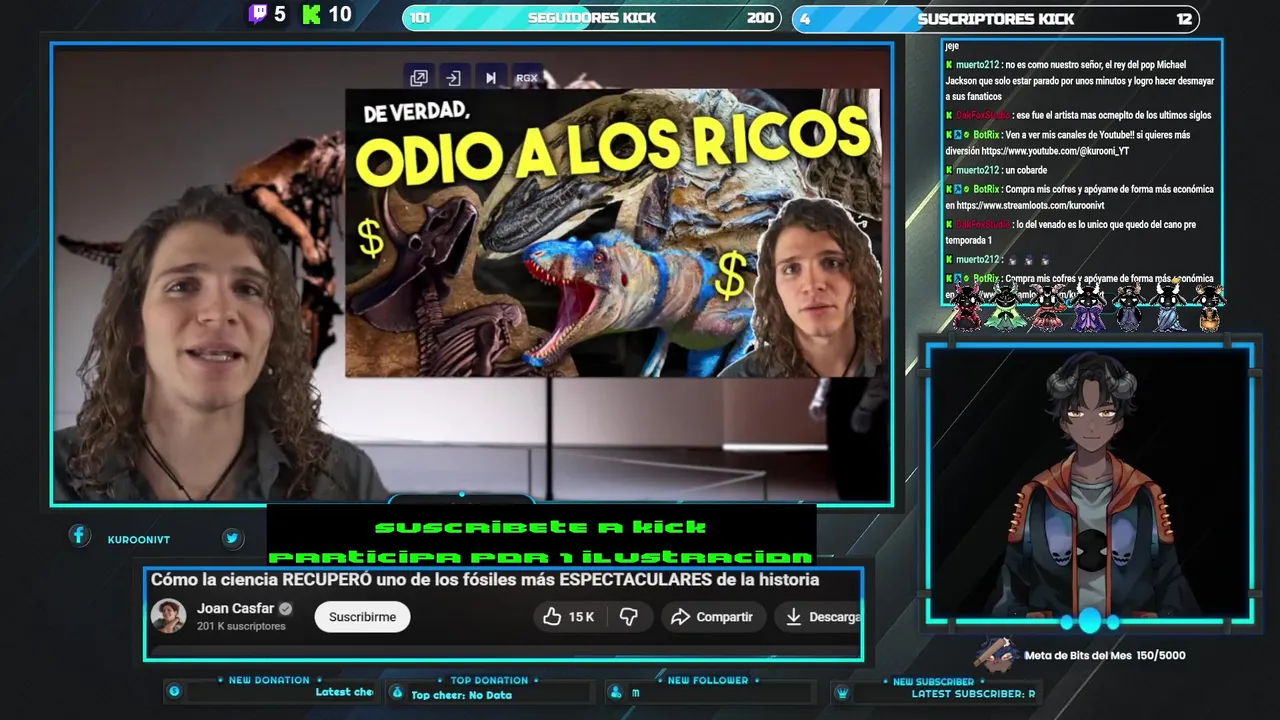Click the verified badge next to Joan Casfar

tap(286, 608)
